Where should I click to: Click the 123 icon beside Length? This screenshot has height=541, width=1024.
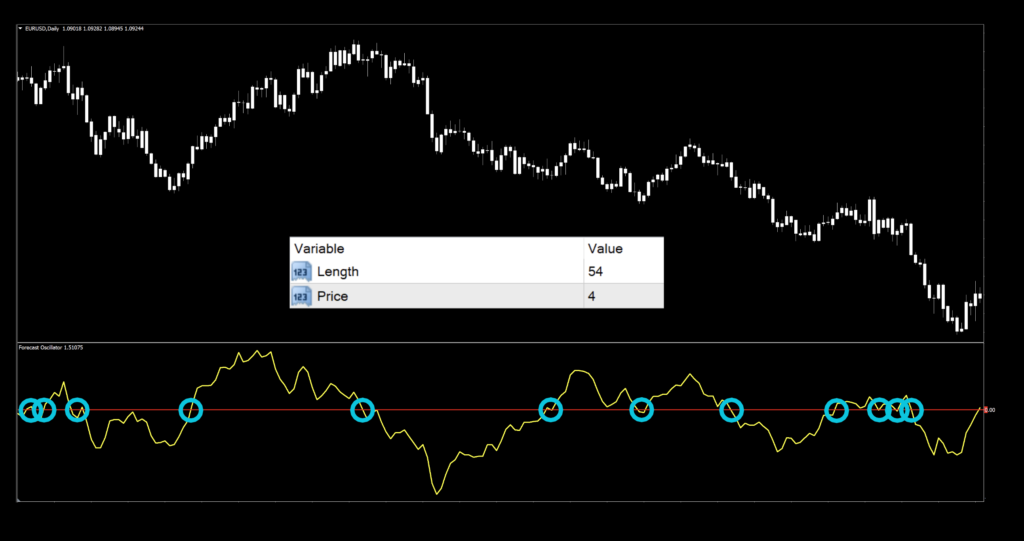pyautogui.click(x=301, y=272)
